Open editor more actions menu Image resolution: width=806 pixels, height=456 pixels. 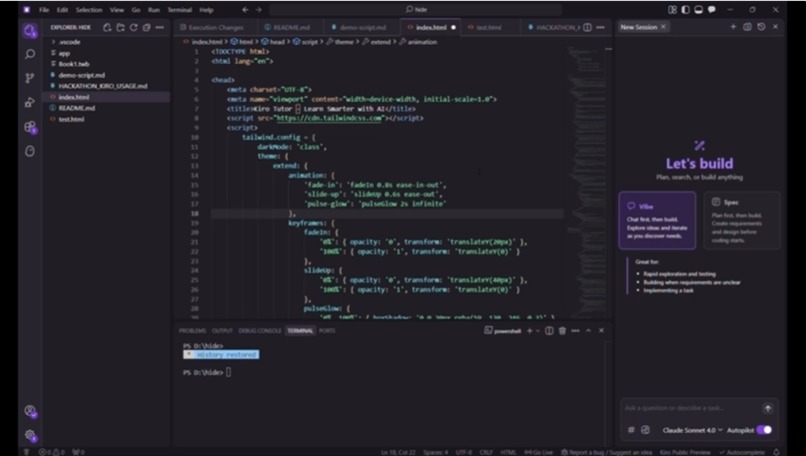point(600,27)
